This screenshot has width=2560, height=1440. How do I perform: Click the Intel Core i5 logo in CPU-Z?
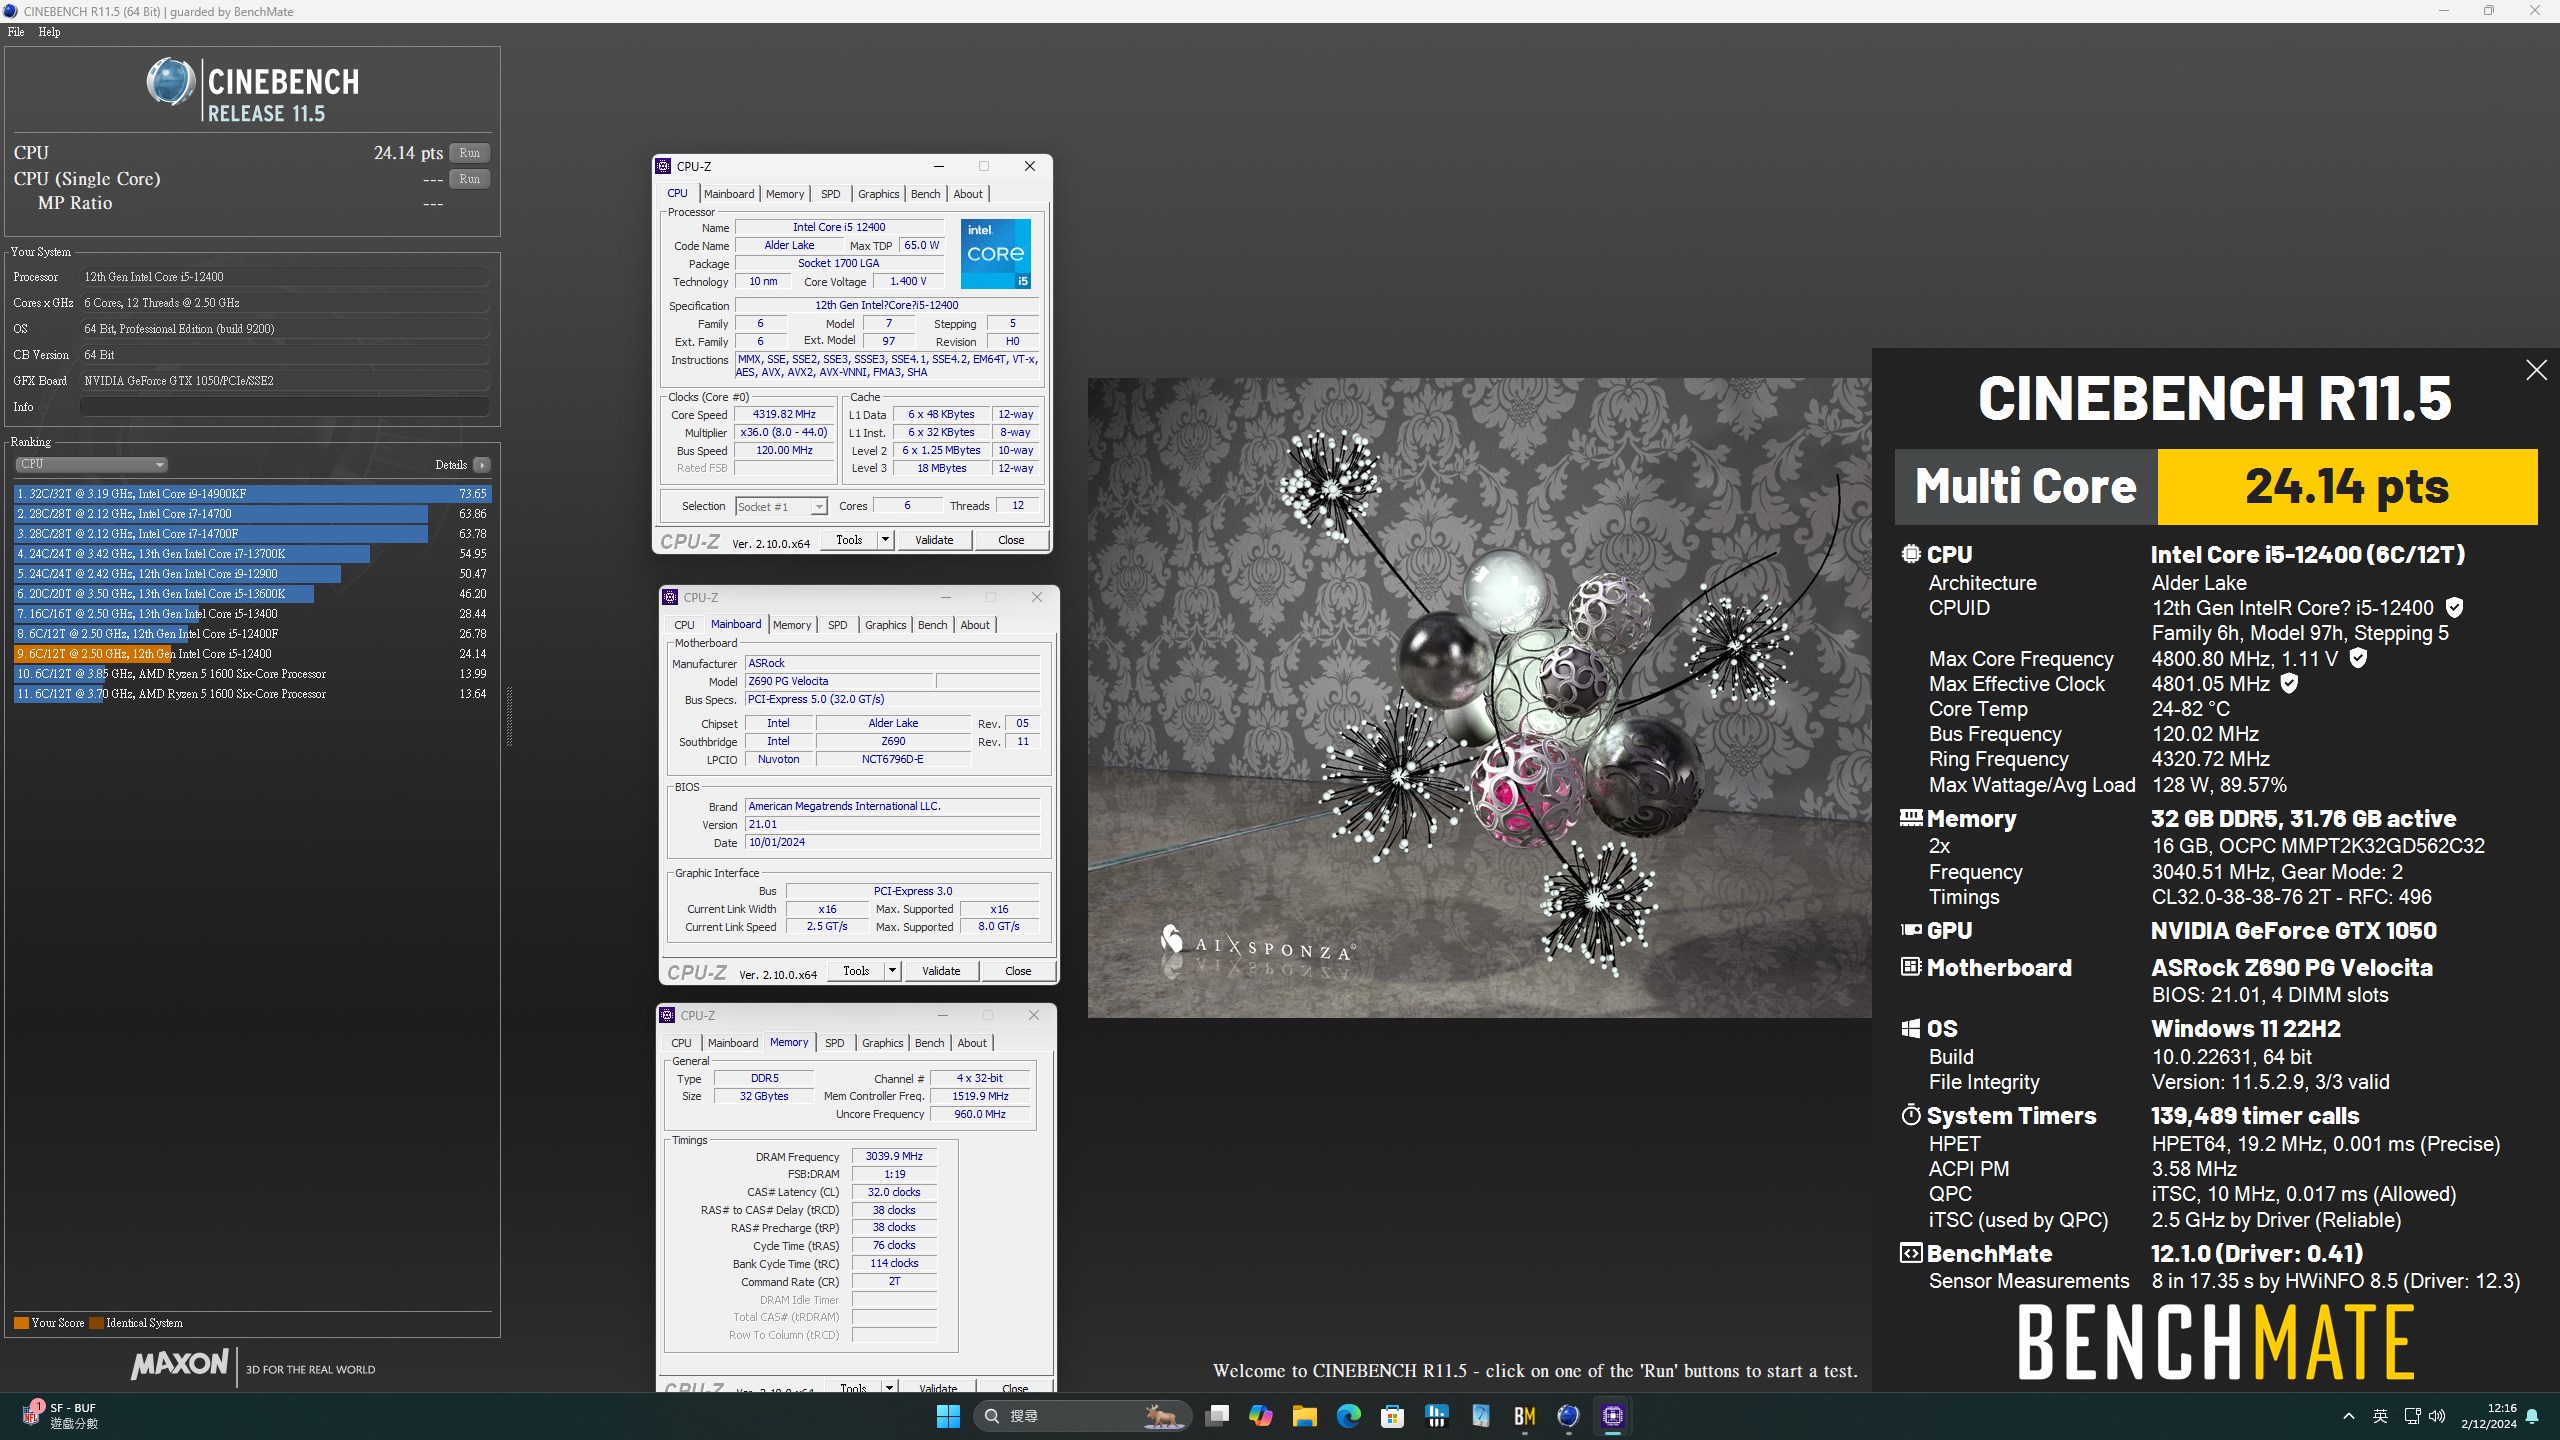(x=996, y=254)
